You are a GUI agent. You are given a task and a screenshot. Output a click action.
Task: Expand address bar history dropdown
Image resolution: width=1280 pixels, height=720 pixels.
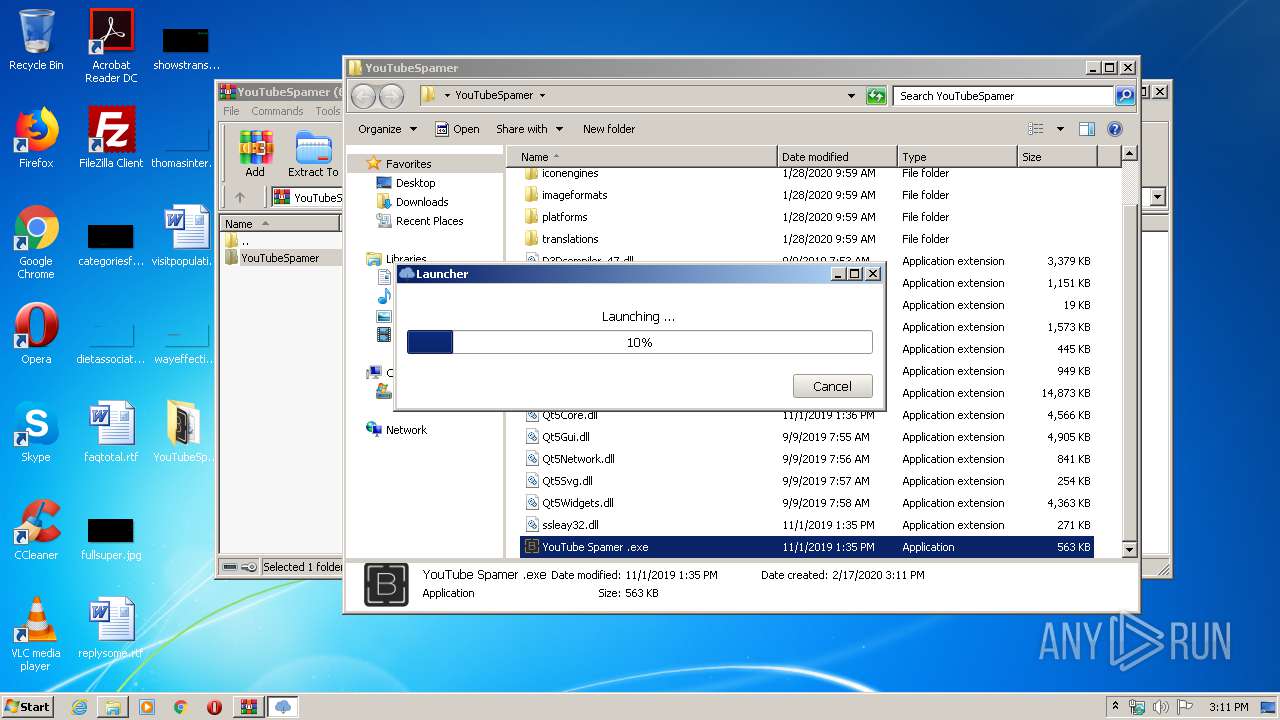click(851, 96)
